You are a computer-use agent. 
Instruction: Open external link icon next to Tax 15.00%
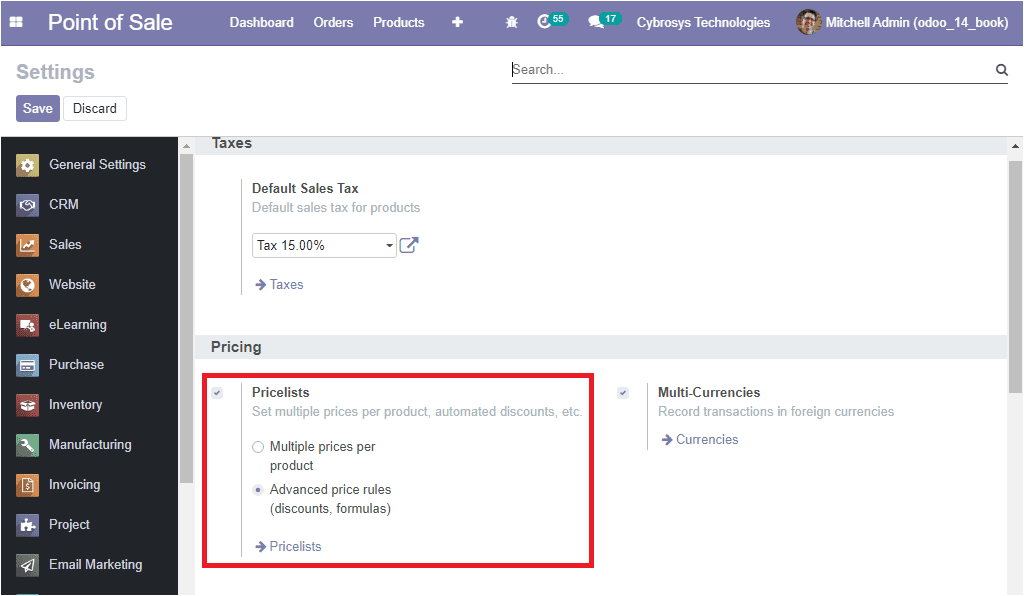[x=408, y=245]
